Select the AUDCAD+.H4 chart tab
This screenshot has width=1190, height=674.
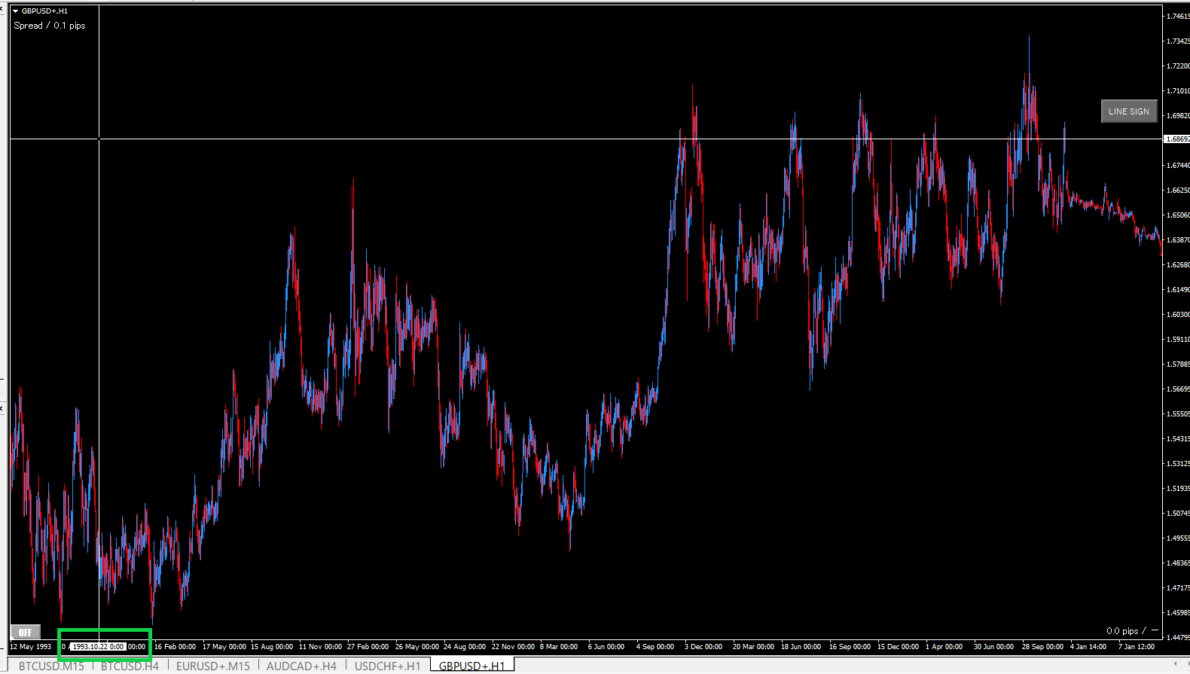(302, 665)
